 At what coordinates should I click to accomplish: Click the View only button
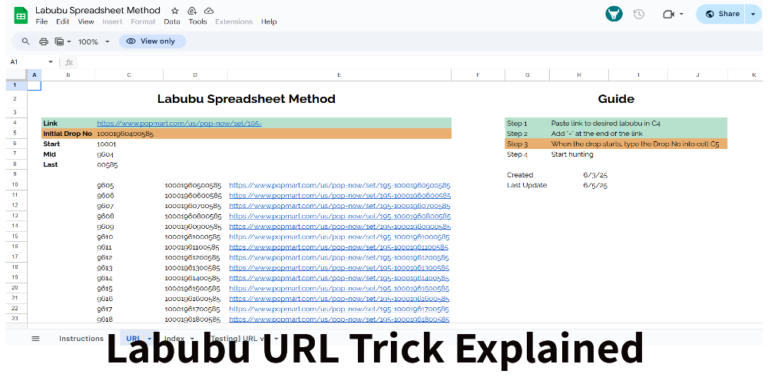[152, 42]
